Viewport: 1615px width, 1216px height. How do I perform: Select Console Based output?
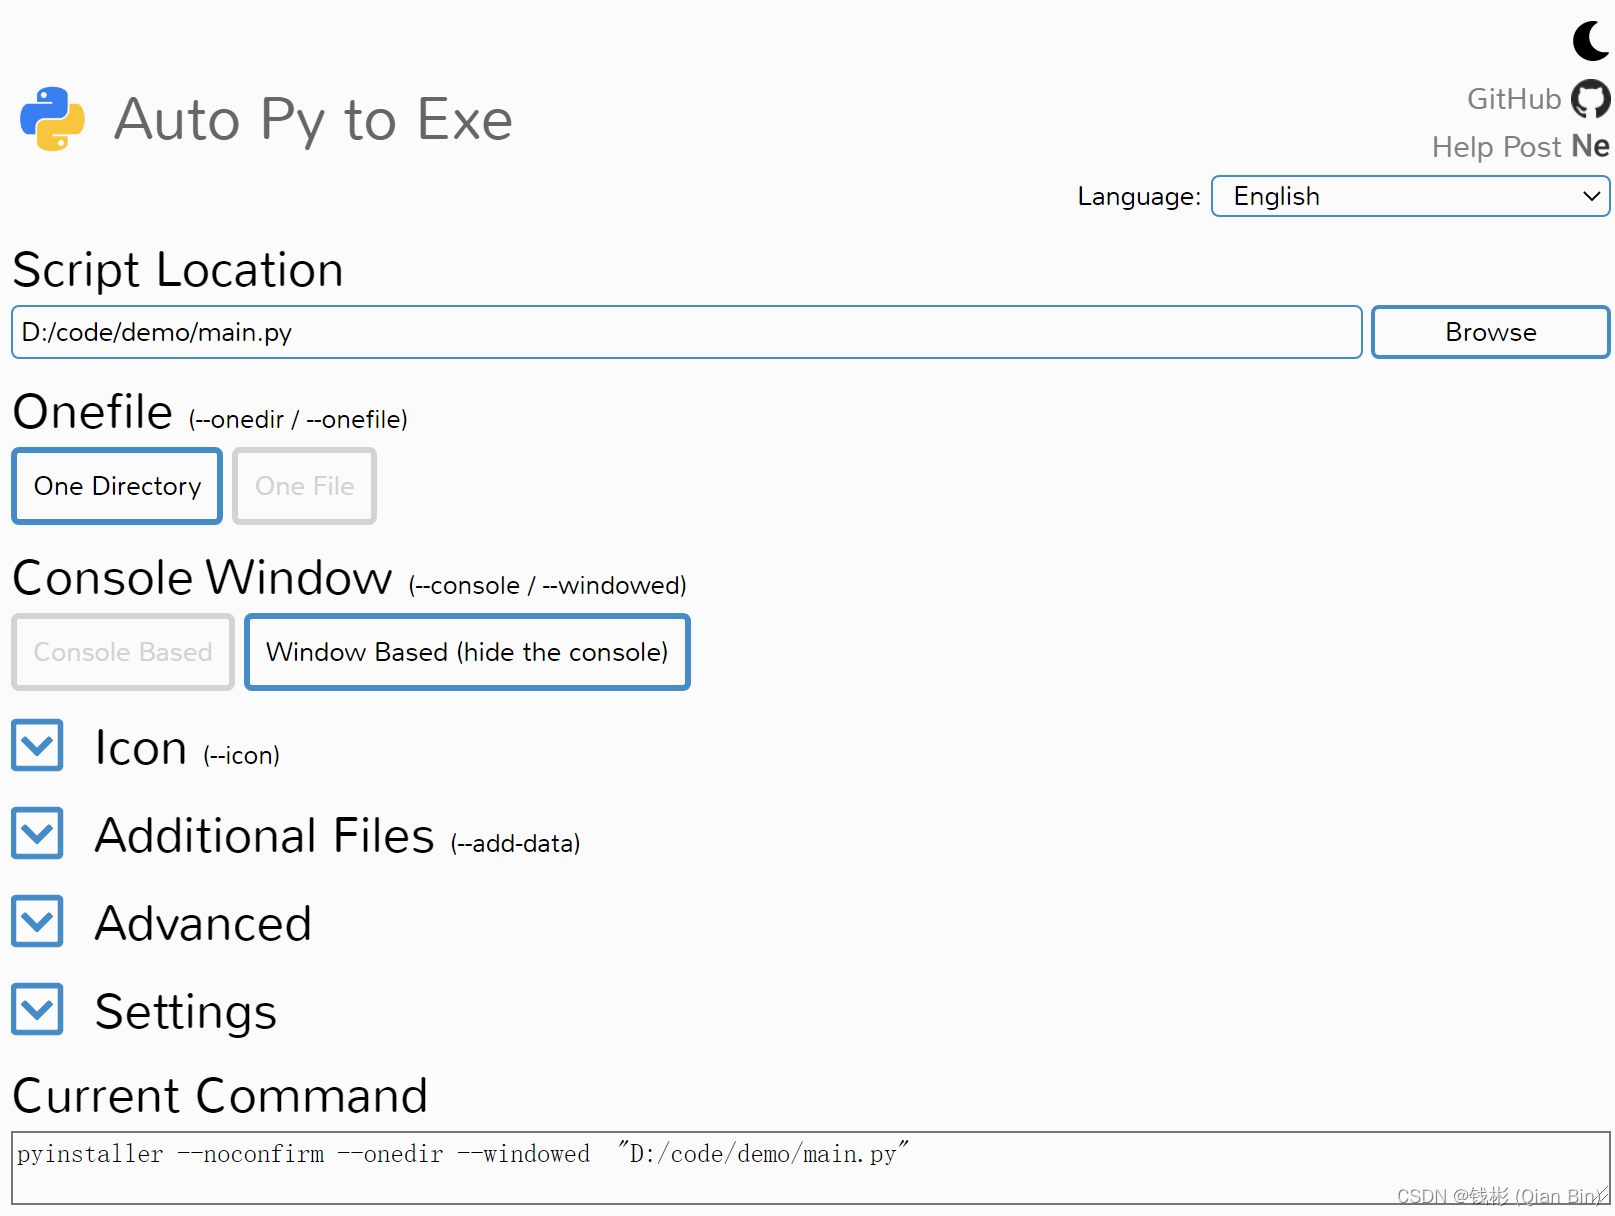click(122, 652)
